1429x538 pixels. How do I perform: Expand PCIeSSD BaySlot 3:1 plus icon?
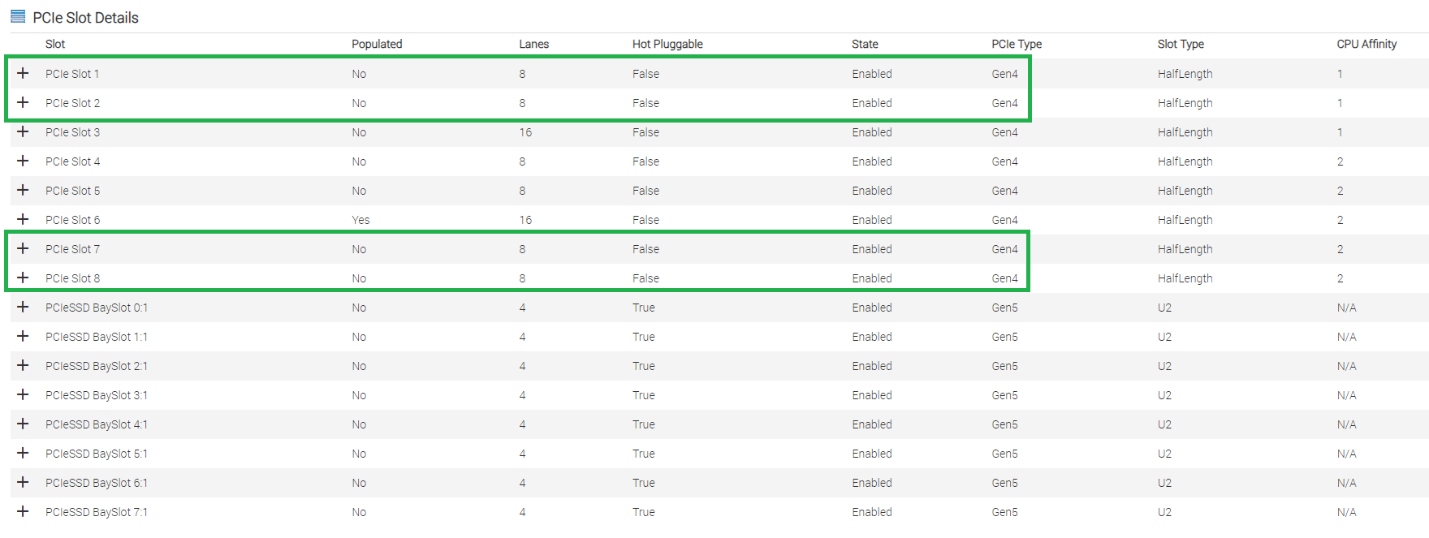23,395
